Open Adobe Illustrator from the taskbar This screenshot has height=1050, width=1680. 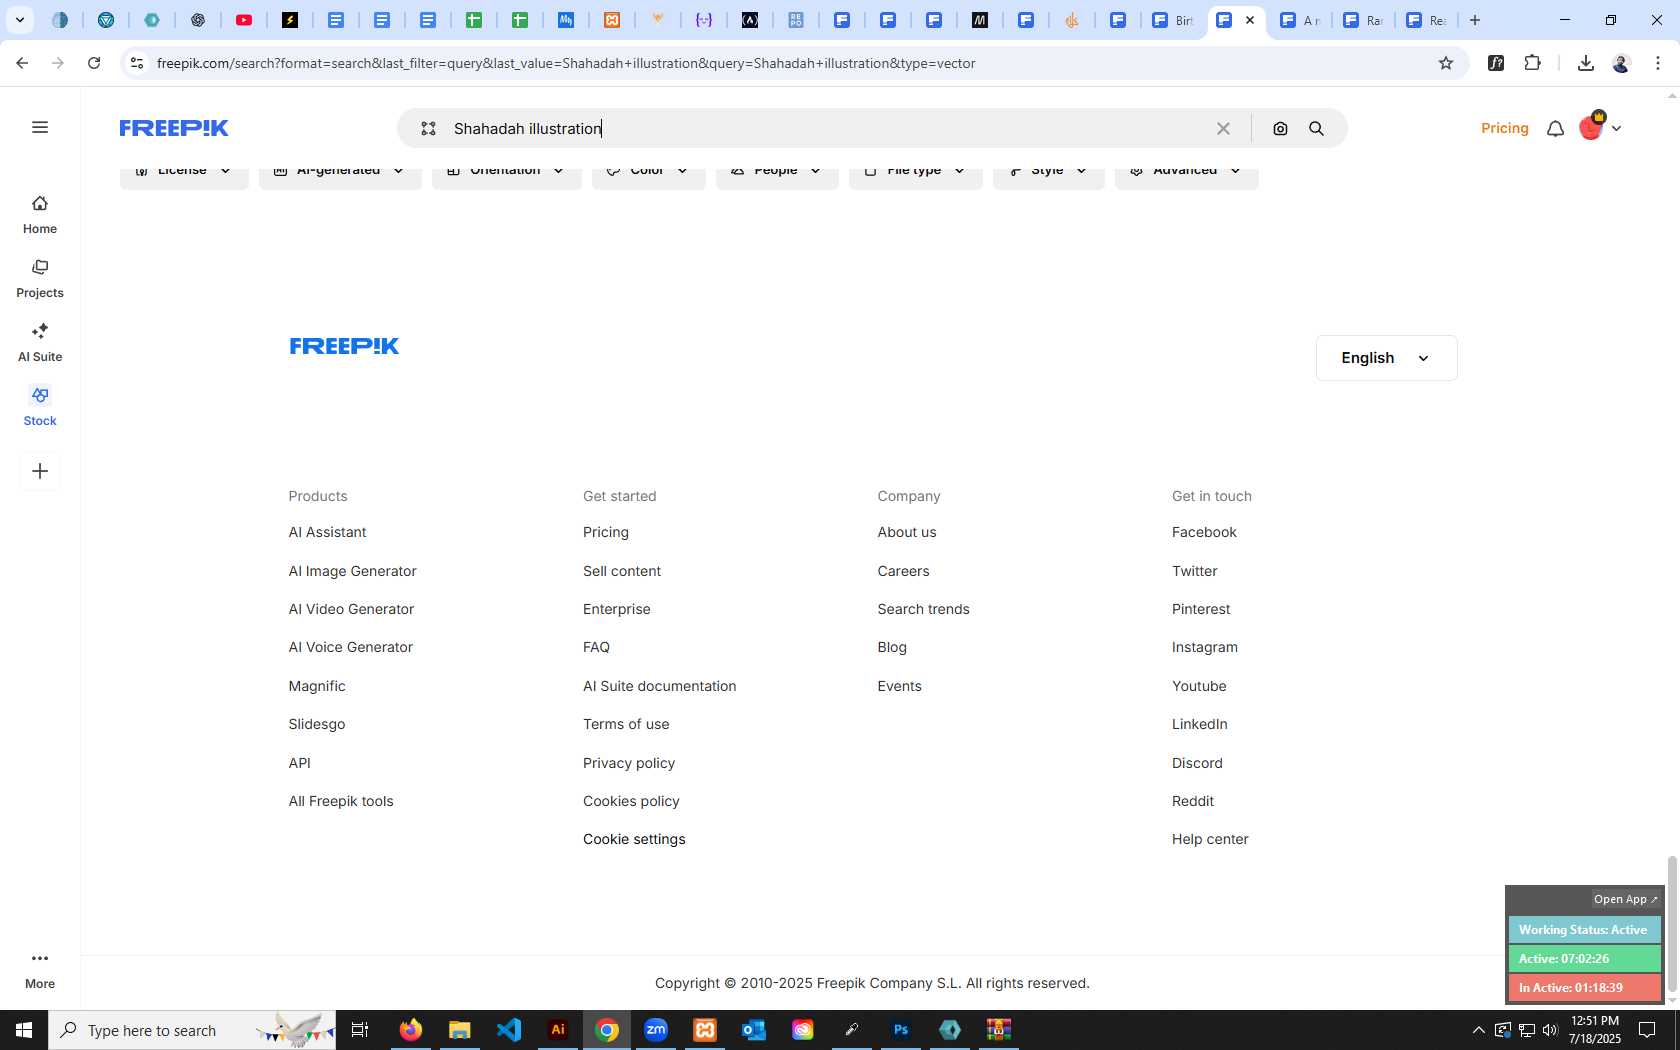point(558,1030)
